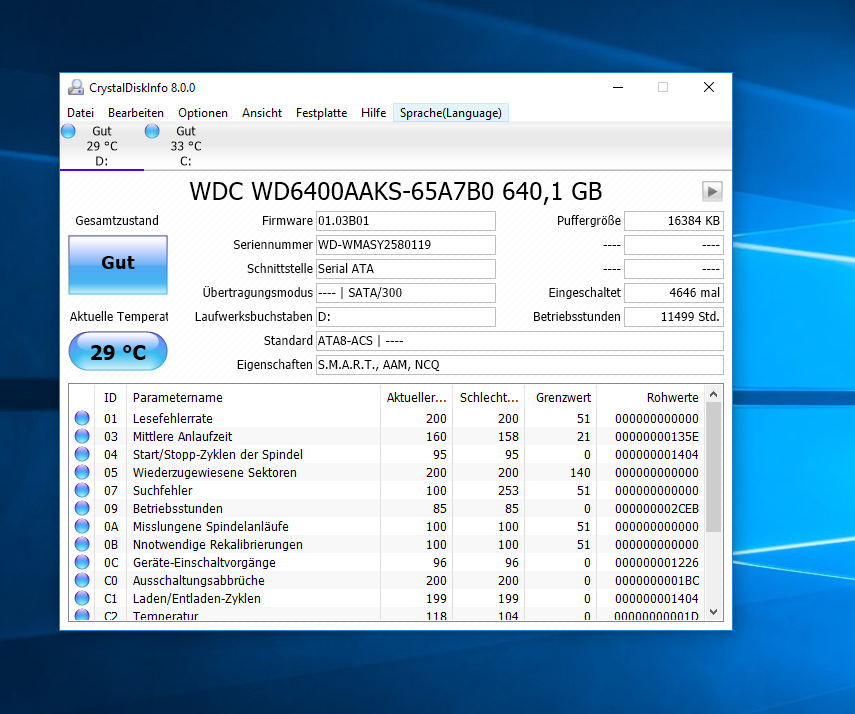Viewport: 855px width, 714px height.
Task: Open the Festplatte menu
Action: pos(322,113)
